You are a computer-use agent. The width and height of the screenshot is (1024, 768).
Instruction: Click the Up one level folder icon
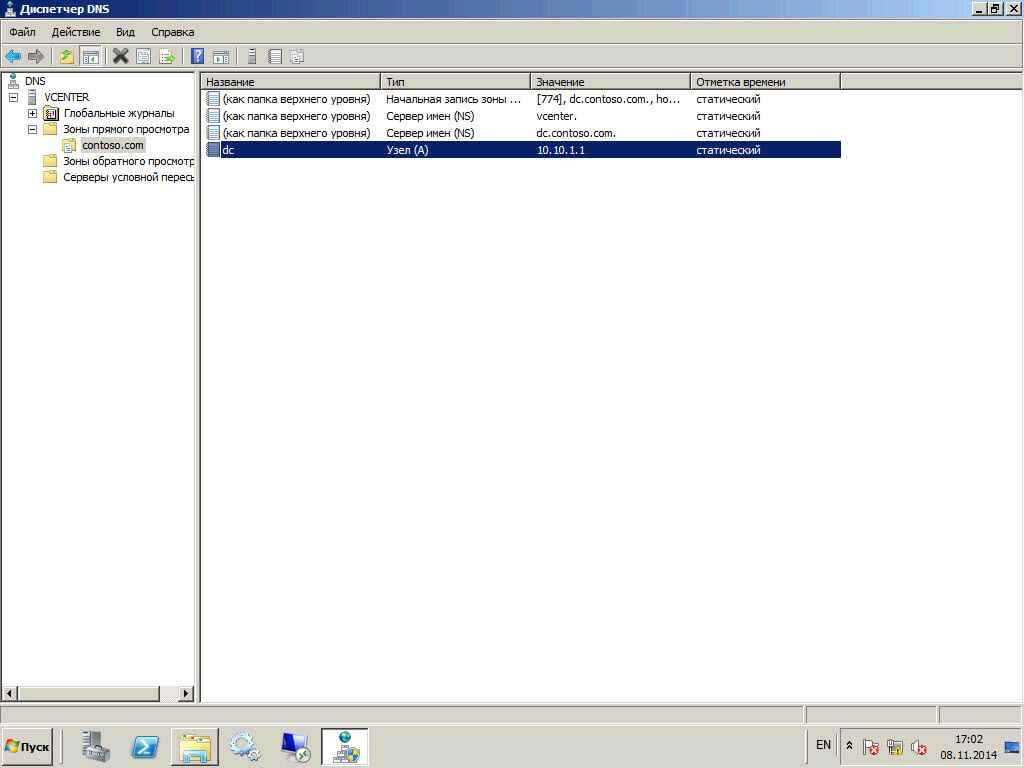pos(67,57)
